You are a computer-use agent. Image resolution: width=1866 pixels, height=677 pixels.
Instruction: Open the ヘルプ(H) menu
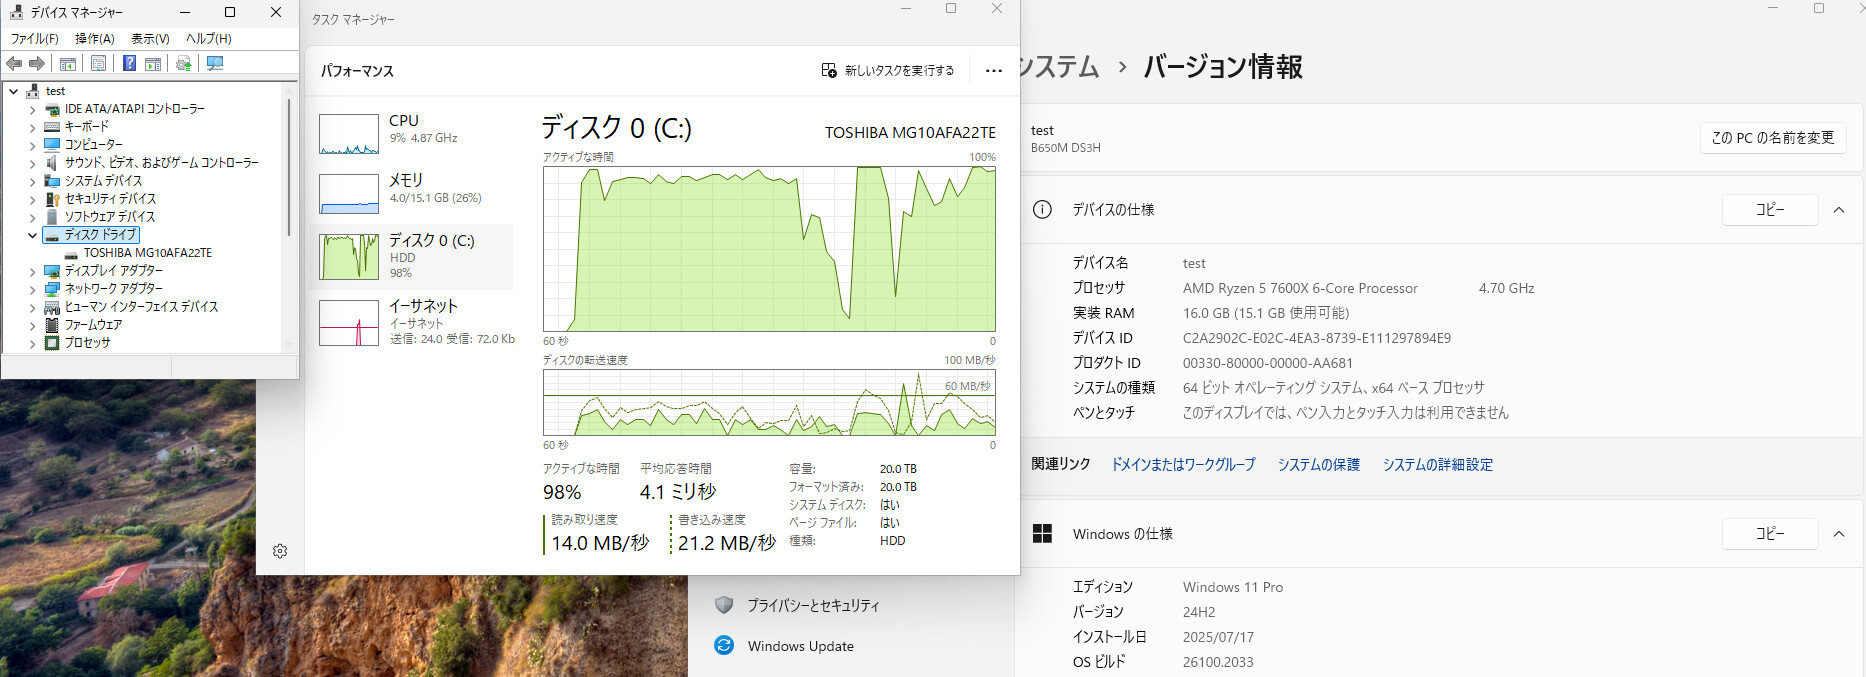click(209, 39)
